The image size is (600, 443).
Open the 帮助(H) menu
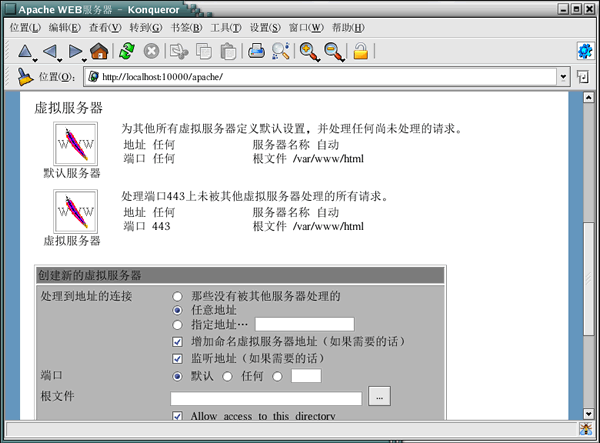[348, 28]
